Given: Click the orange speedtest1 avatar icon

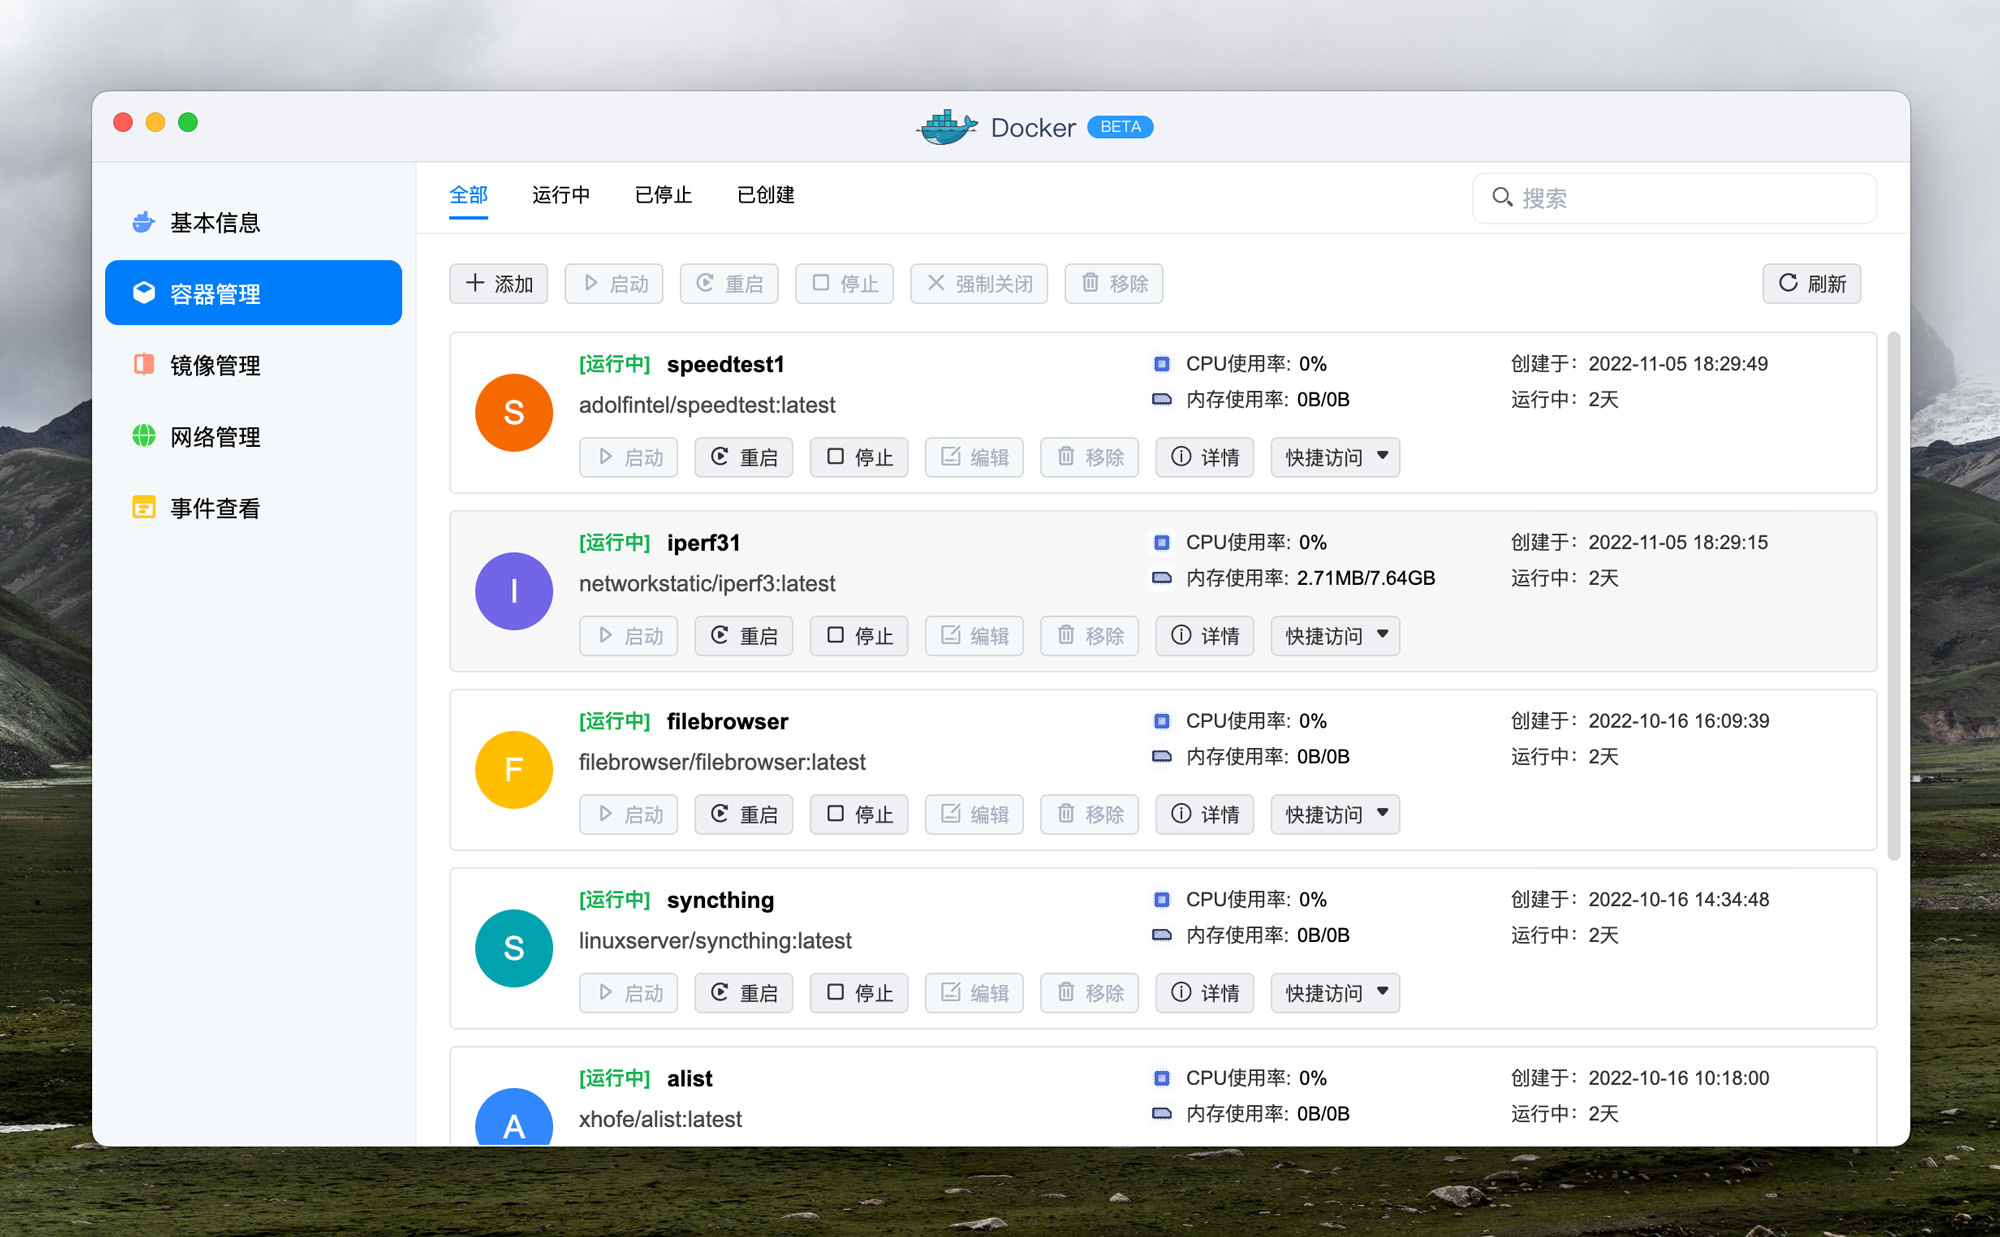Looking at the screenshot, I should [513, 412].
